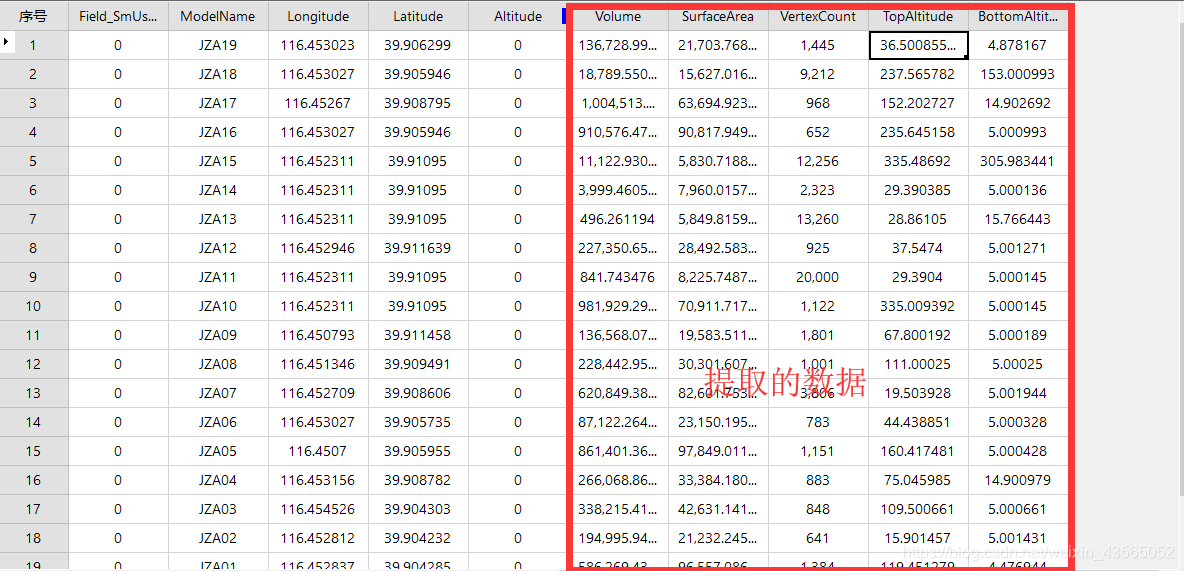1184x571 pixels.
Task: Select the JZA10 cell
Action: 217,306
